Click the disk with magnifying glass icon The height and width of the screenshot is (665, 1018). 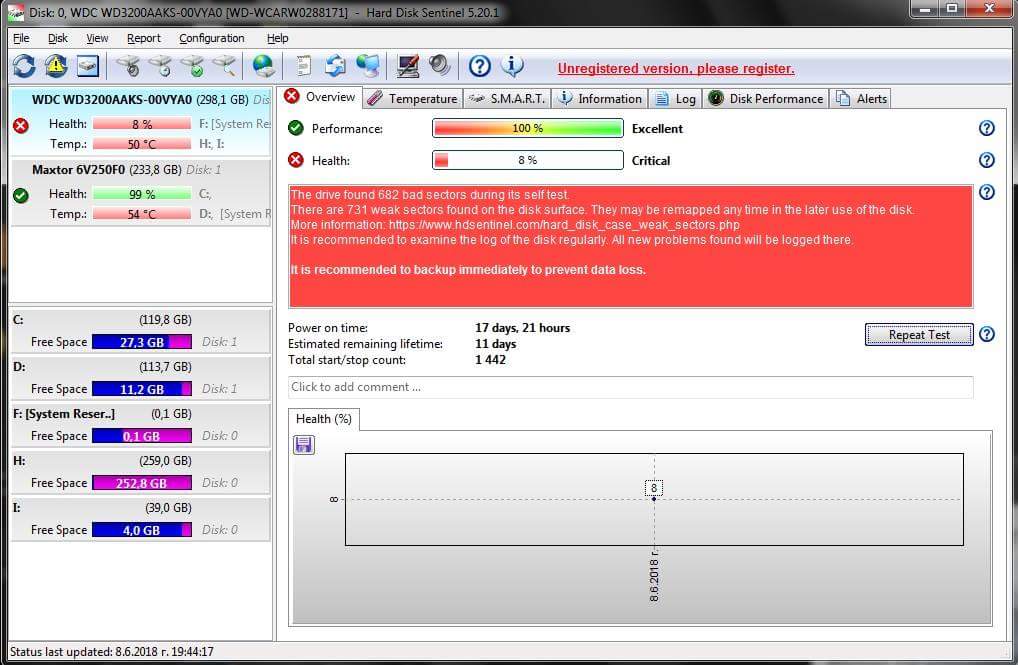(225, 66)
